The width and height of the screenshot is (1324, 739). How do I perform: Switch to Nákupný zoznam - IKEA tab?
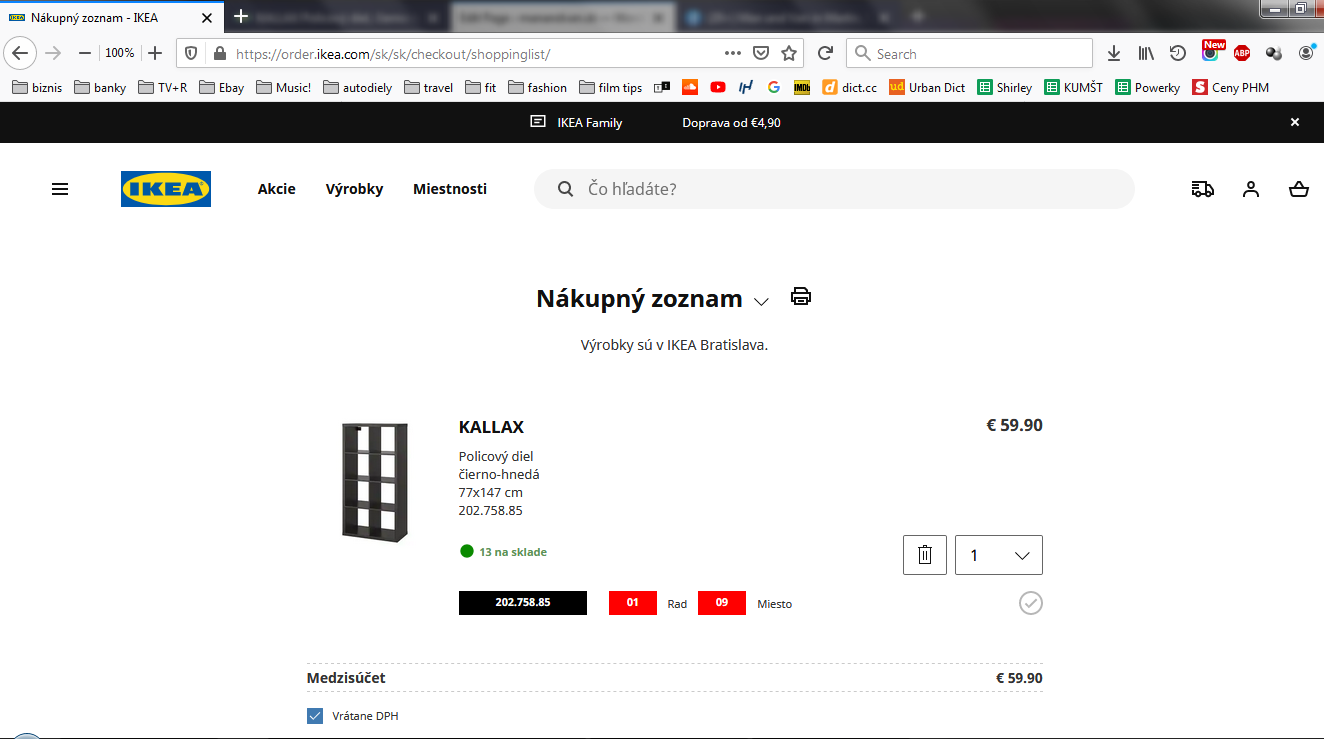pos(110,18)
